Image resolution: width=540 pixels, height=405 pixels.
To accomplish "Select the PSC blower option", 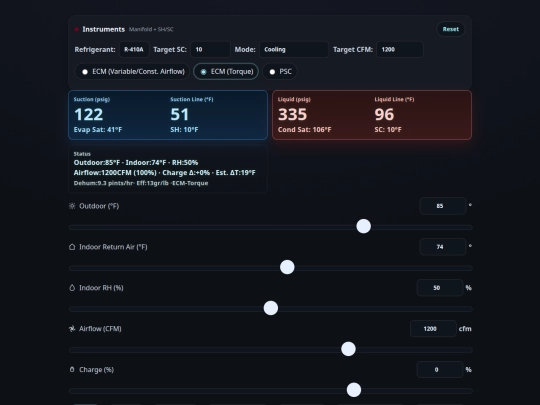I will 280,72.
